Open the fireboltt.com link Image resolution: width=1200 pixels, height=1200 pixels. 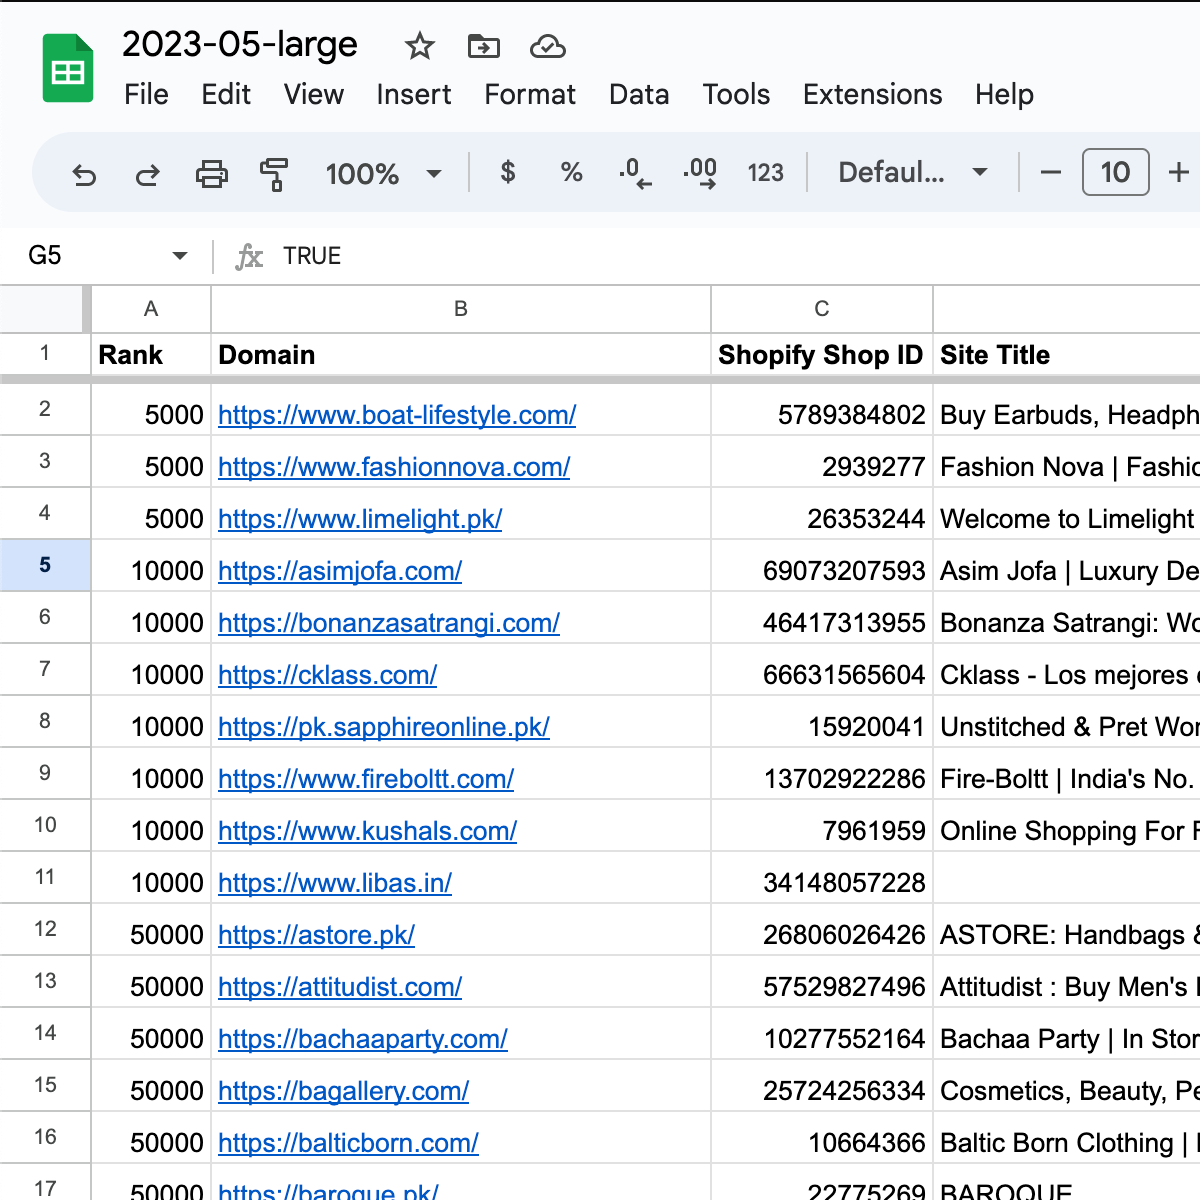366,779
